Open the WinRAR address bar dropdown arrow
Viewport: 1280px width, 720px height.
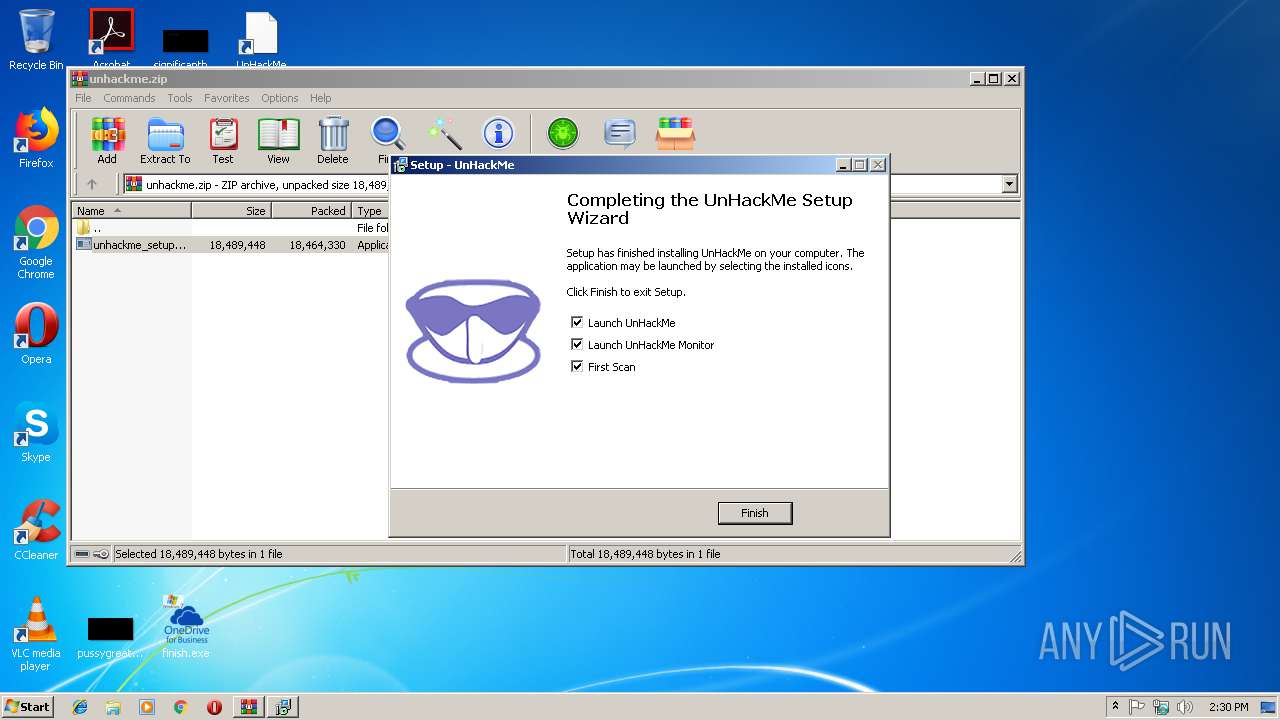click(1009, 184)
